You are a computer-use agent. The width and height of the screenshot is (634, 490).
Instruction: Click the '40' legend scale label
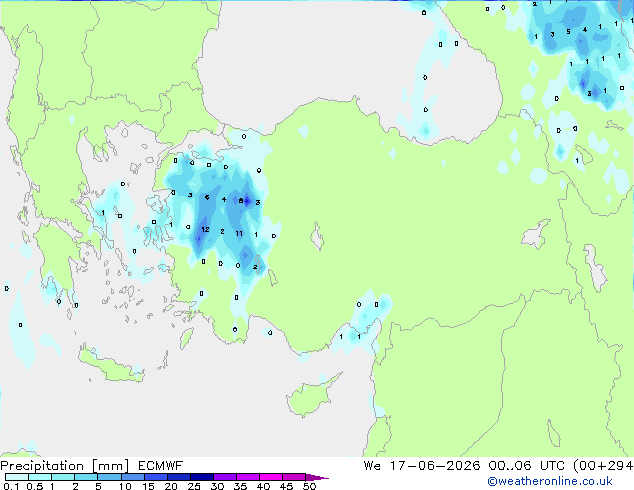click(263, 486)
